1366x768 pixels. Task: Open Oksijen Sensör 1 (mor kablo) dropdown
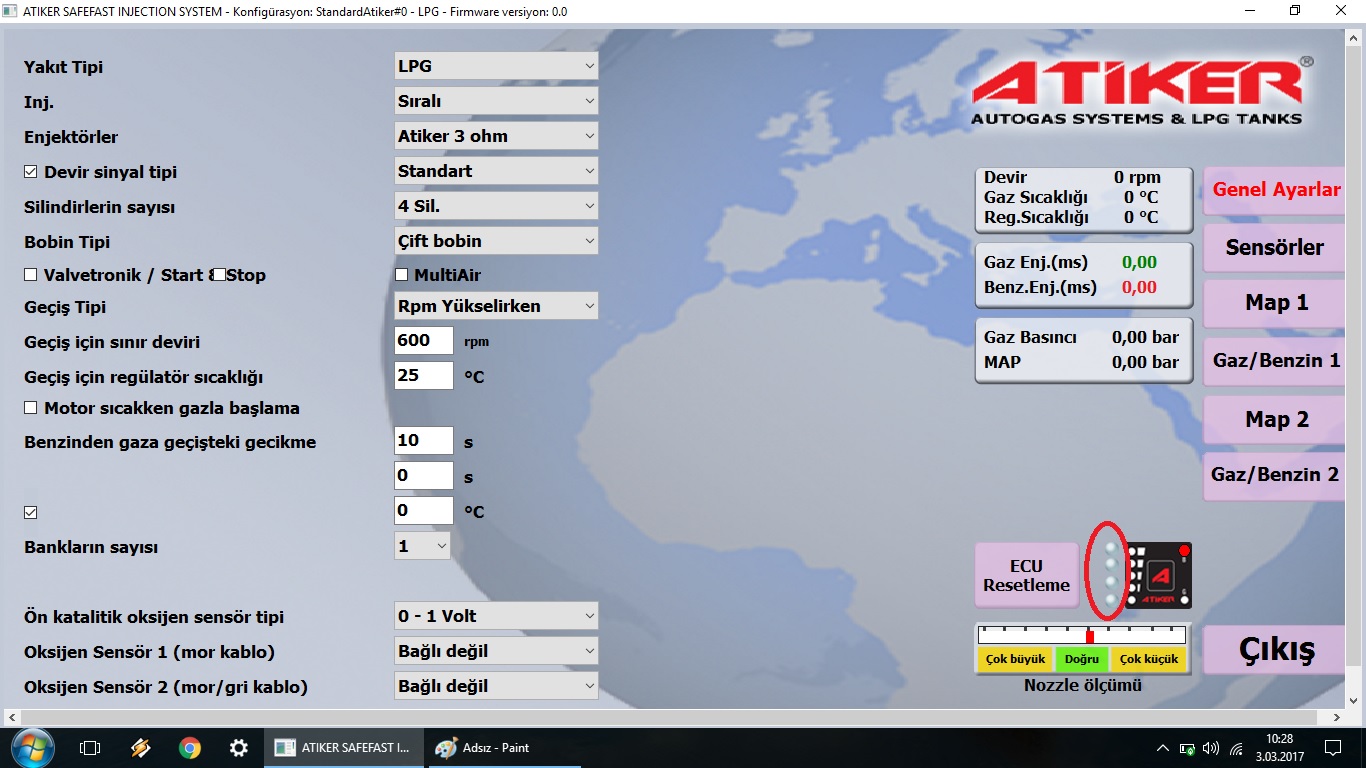point(497,651)
